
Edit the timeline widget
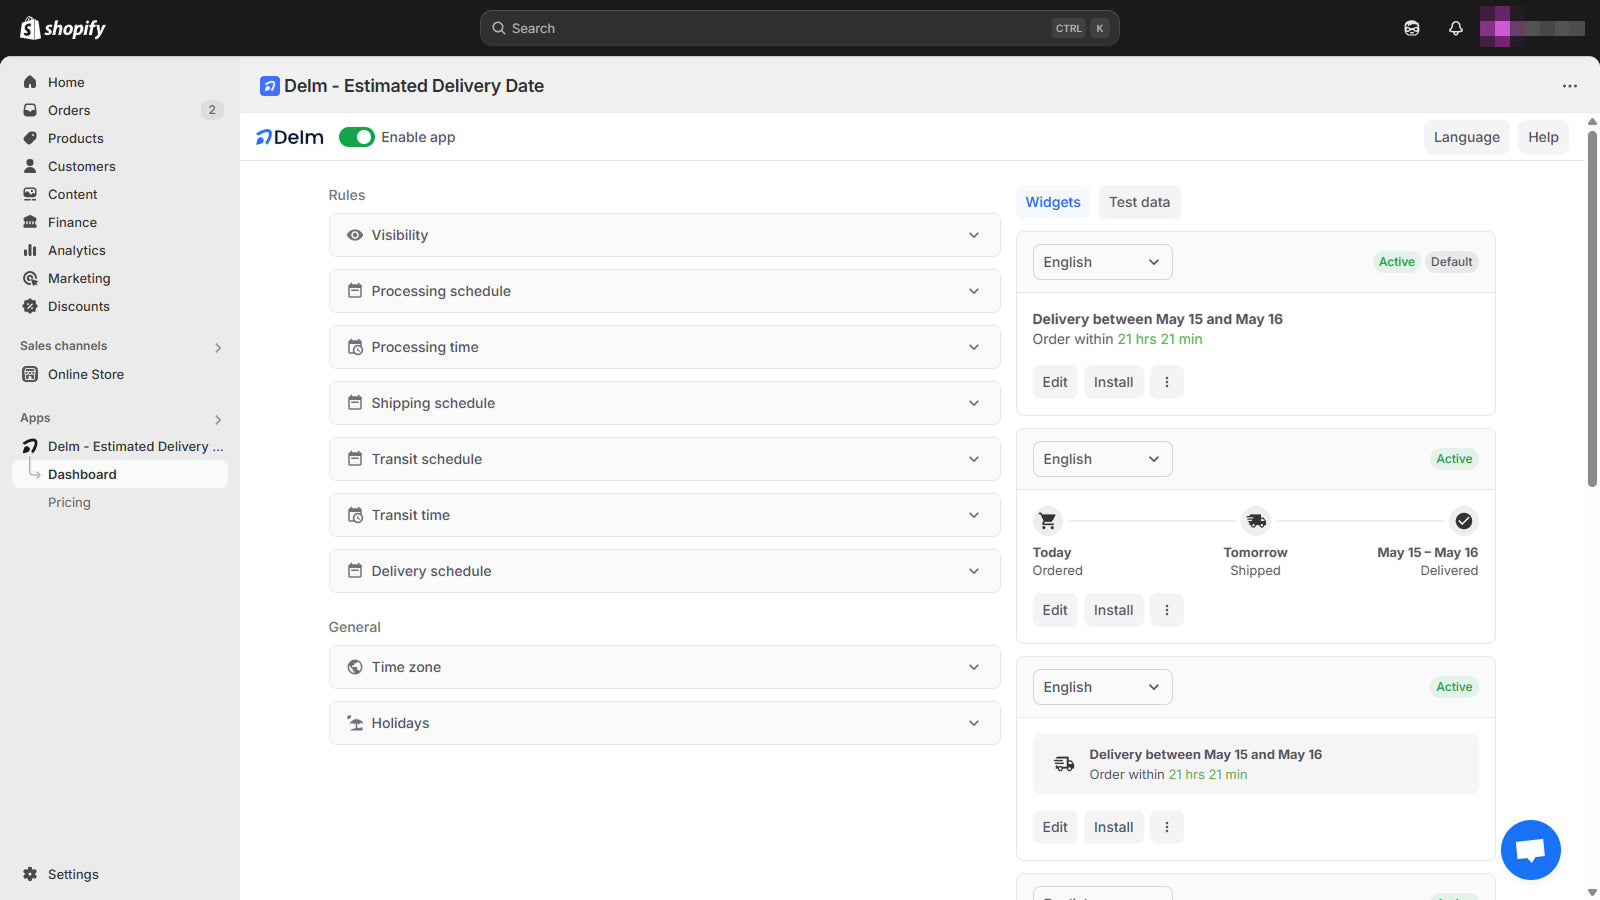pos(1055,610)
